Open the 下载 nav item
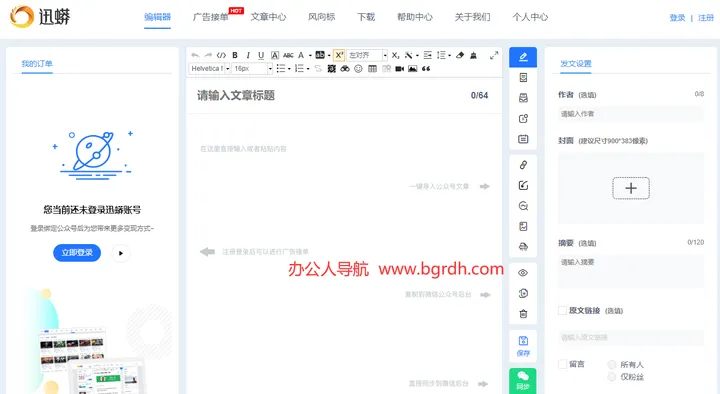 click(x=366, y=17)
